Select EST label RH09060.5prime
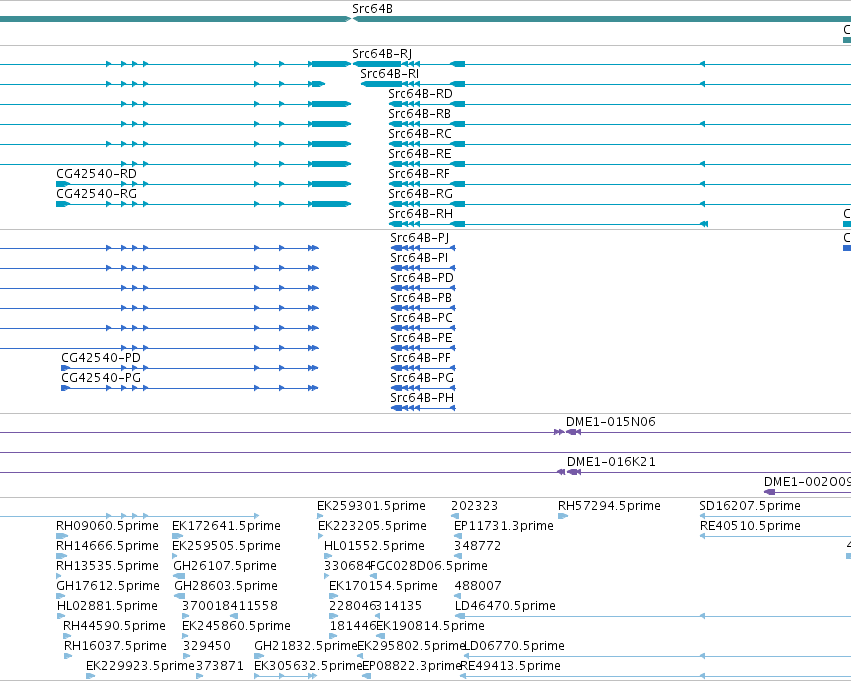 107,526
